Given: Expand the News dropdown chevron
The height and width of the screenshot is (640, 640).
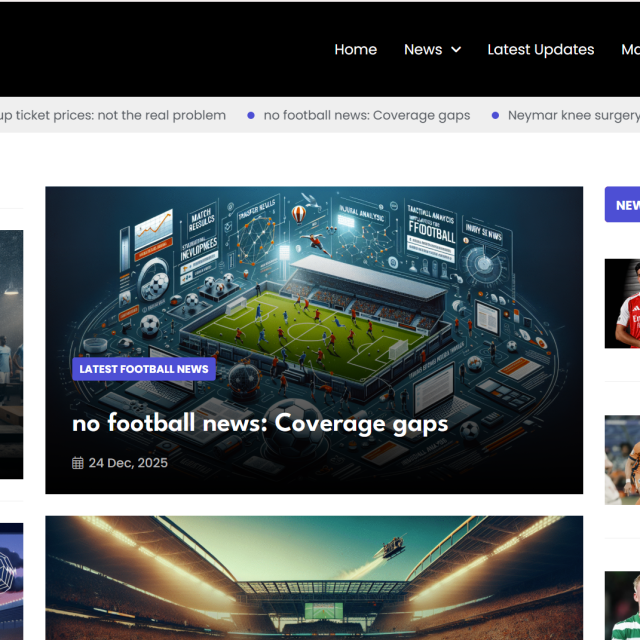Looking at the screenshot, I should tap(456, 49).
